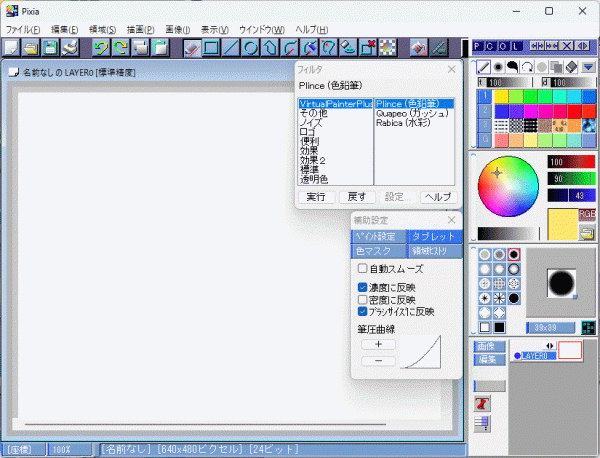Click the transparency checkerboard color icon

coord(388,48)
